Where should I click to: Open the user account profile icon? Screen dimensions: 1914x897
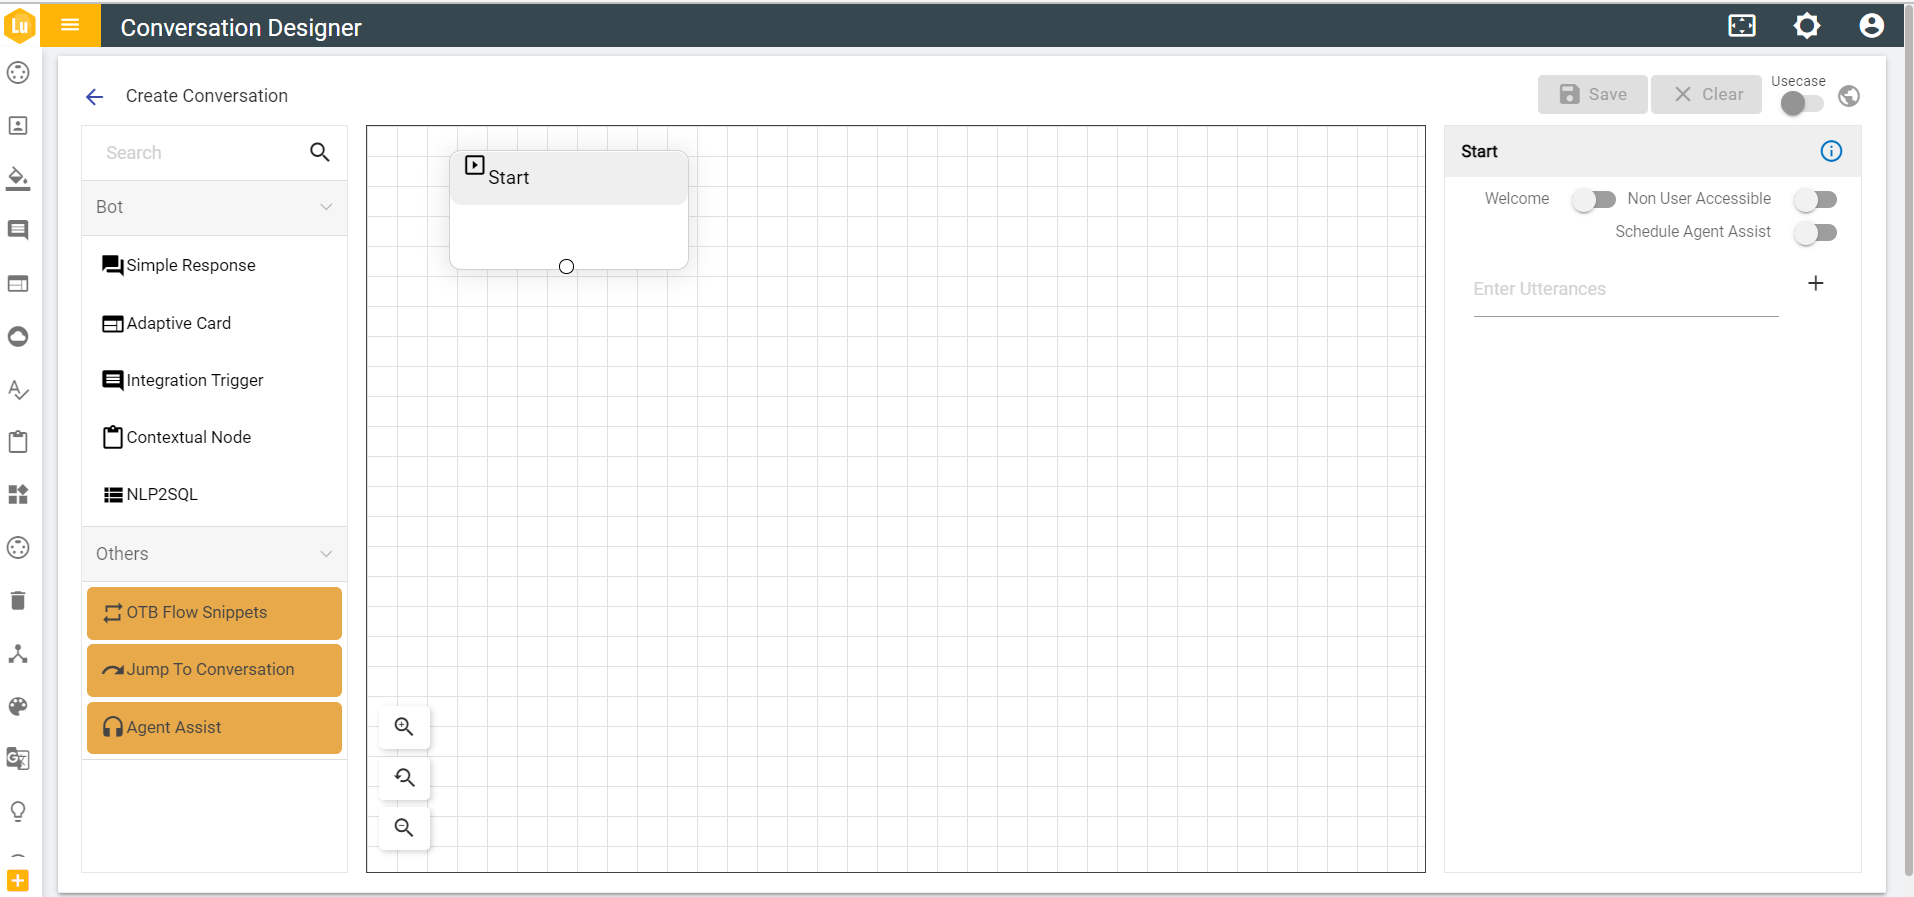1872,26
